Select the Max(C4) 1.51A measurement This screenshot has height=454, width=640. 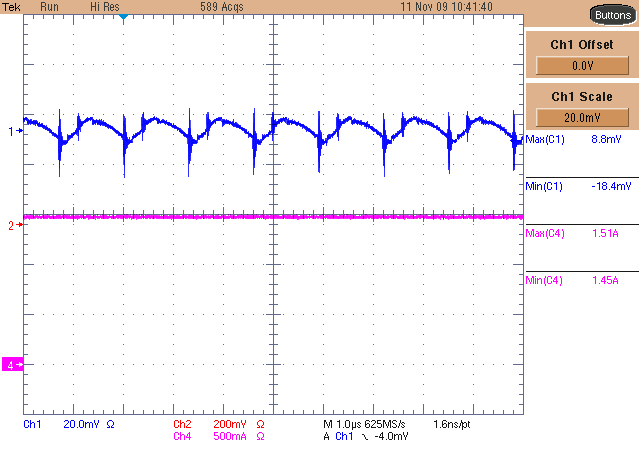[x=580, y=233]
